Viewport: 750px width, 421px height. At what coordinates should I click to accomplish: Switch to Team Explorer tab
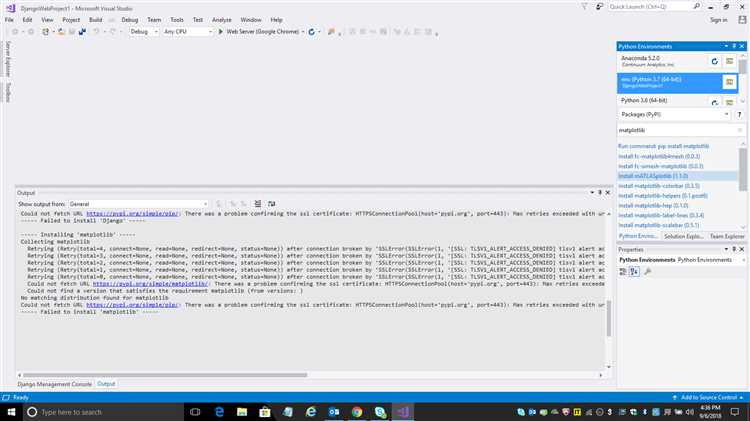click(727, 236)
